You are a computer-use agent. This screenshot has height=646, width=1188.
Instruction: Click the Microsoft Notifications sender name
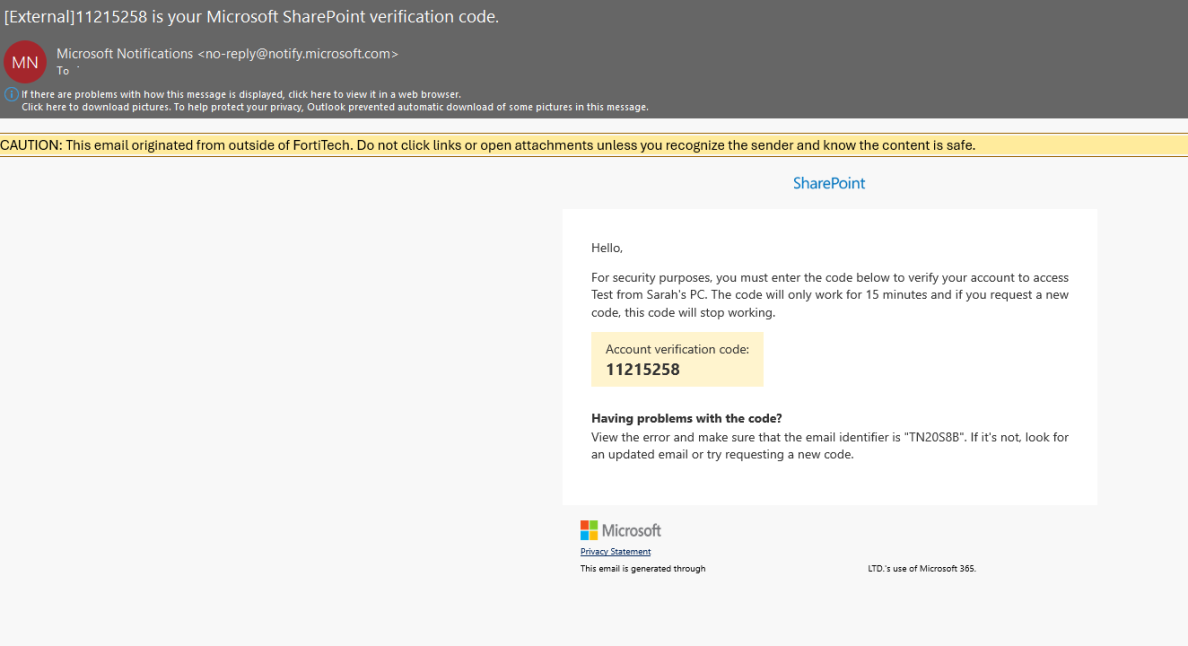(125, 53)
